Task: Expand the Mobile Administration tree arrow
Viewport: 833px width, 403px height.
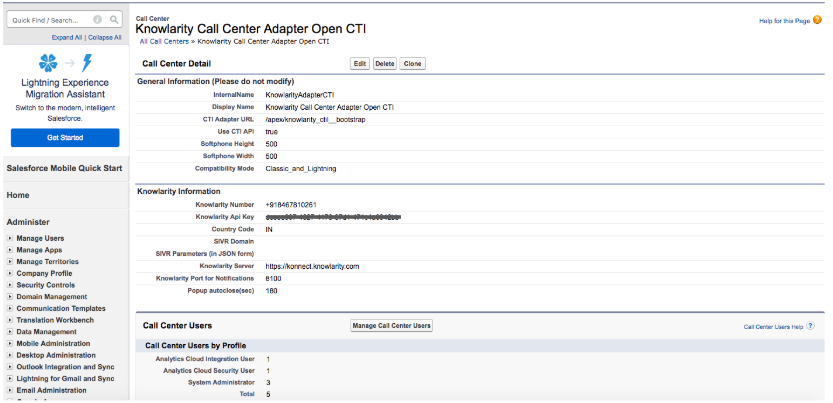Action: pos(10,344)
